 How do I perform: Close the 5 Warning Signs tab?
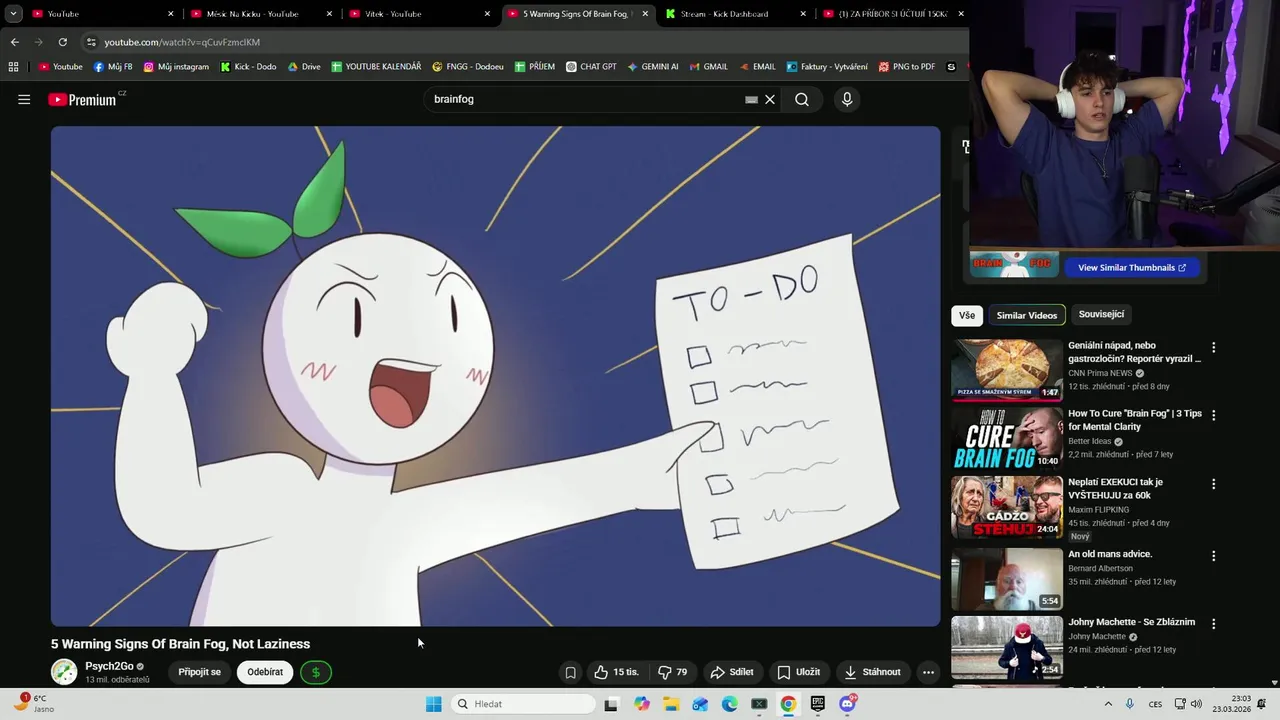[x=645, y=14]
